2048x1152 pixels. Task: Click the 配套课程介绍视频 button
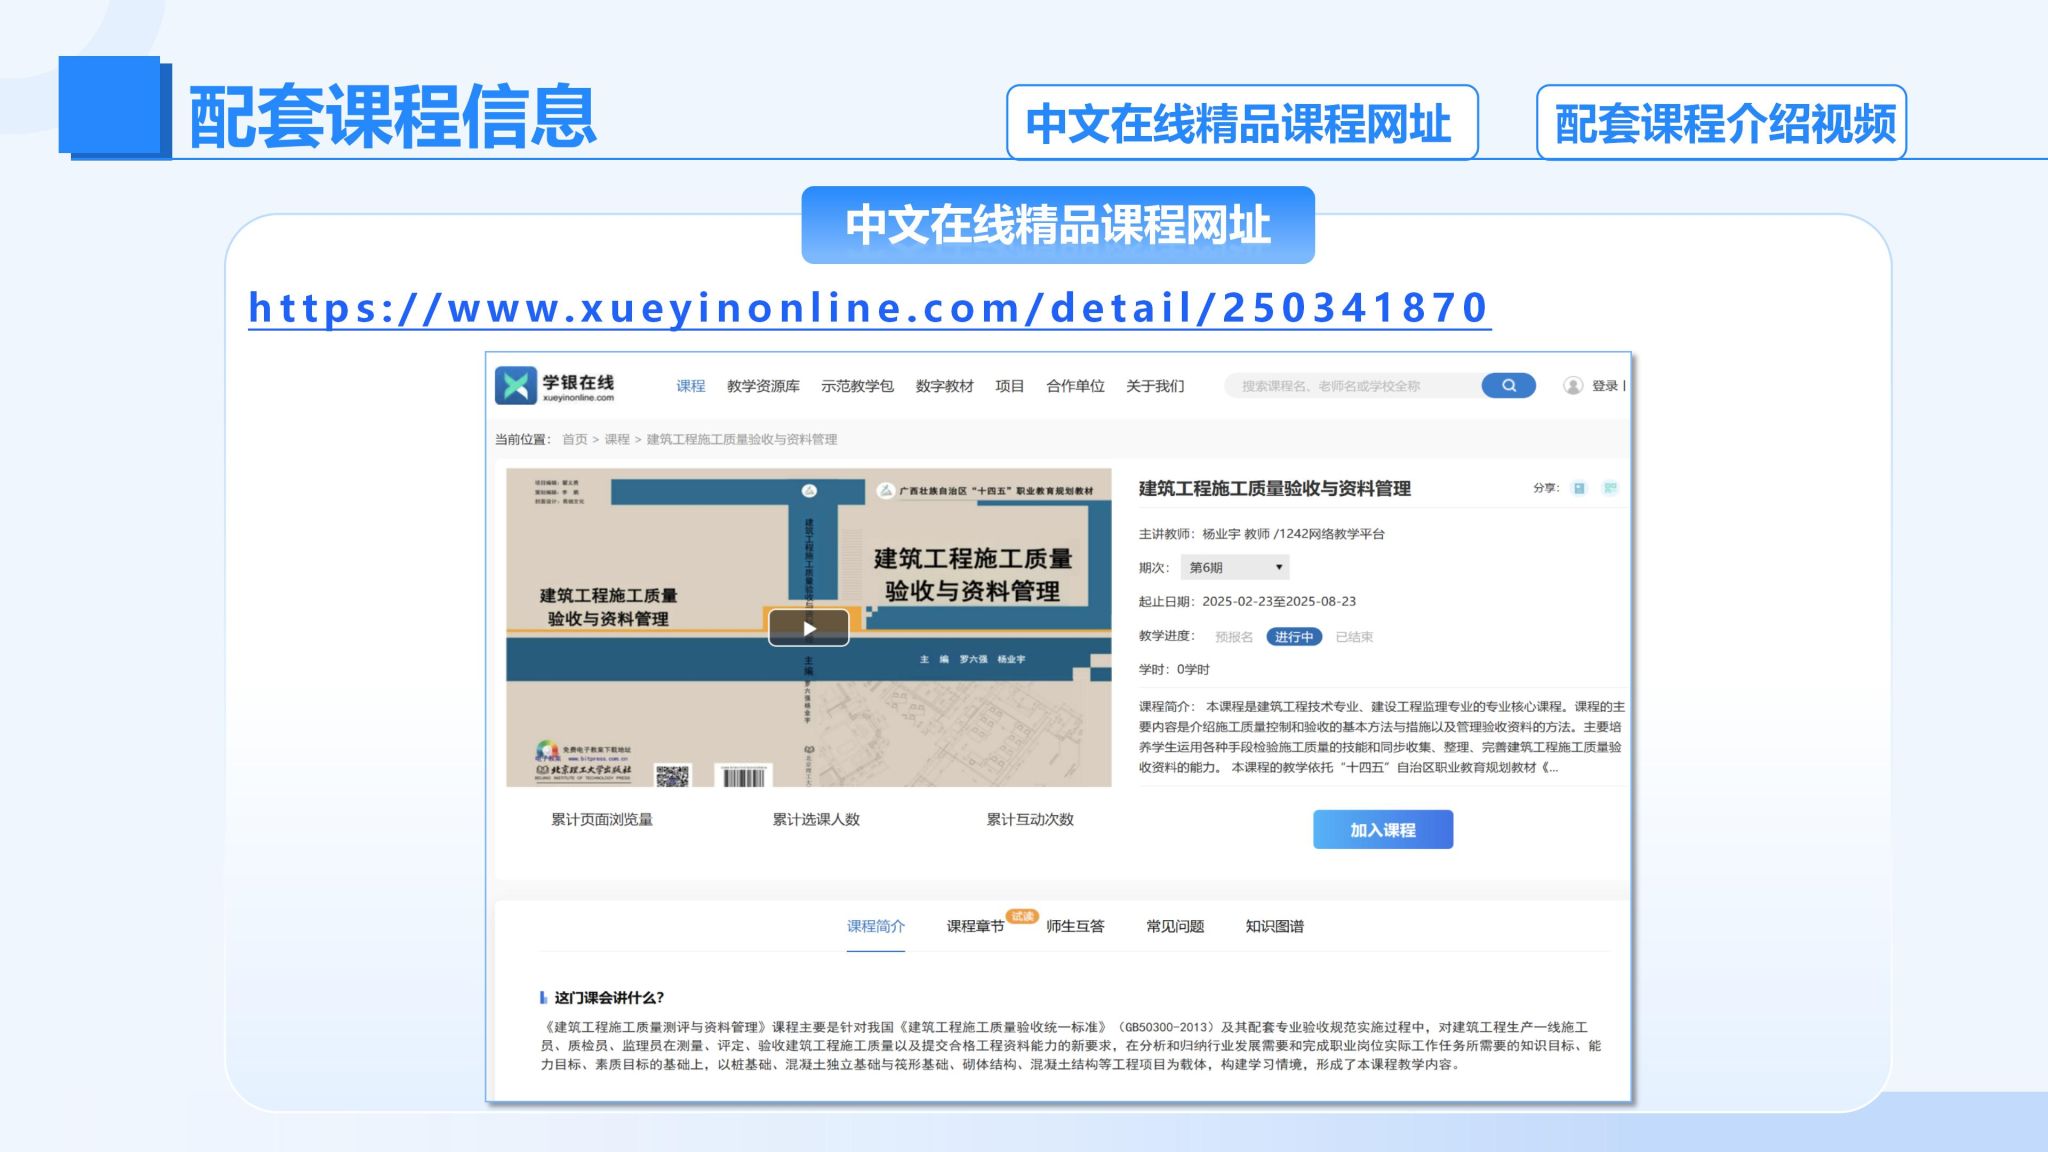1721,123
